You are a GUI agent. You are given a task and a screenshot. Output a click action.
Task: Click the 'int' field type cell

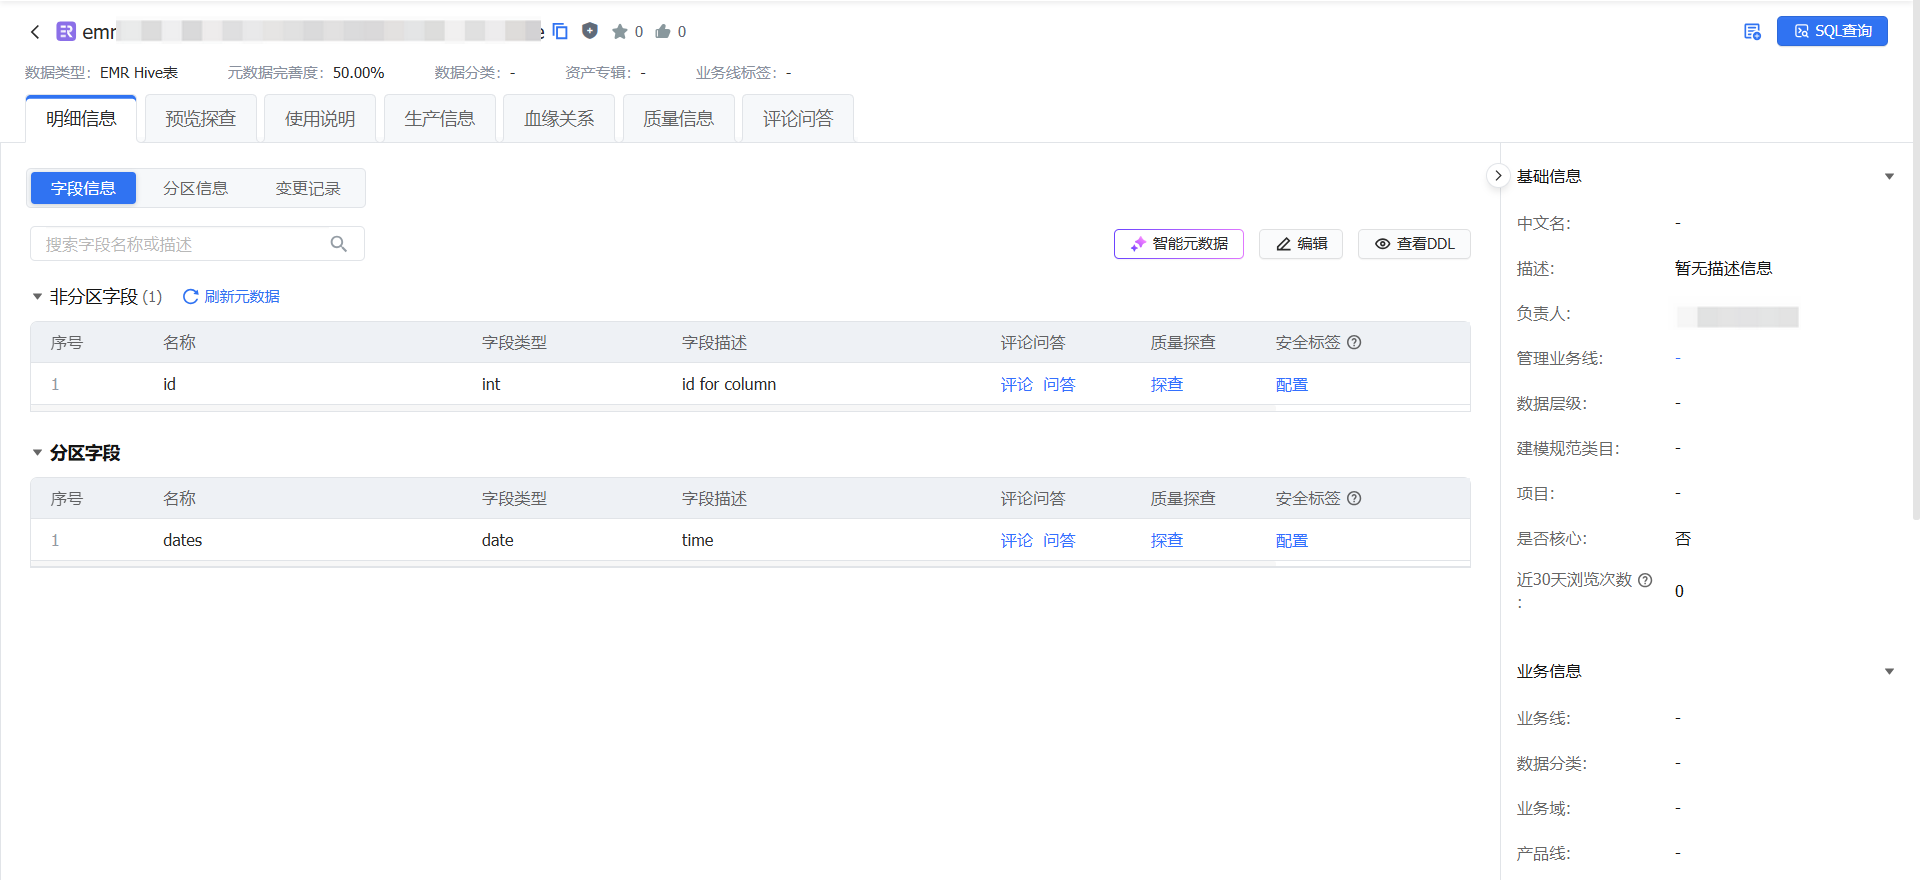click(x=491, y=384)
